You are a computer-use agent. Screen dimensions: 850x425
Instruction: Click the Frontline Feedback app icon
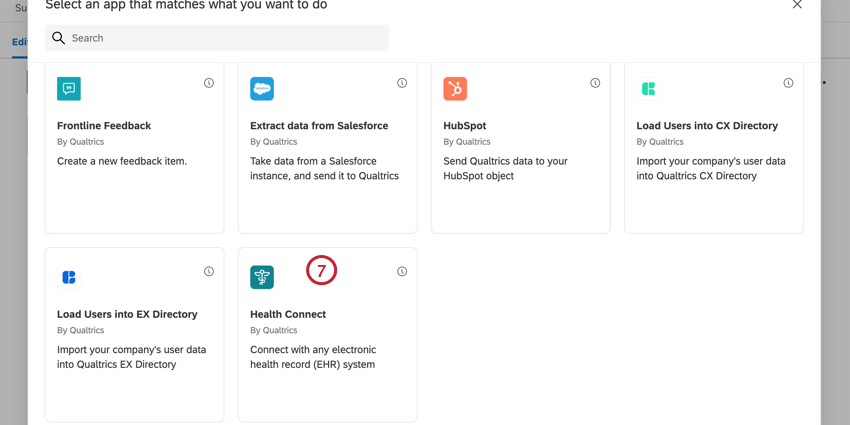point(69,88)
